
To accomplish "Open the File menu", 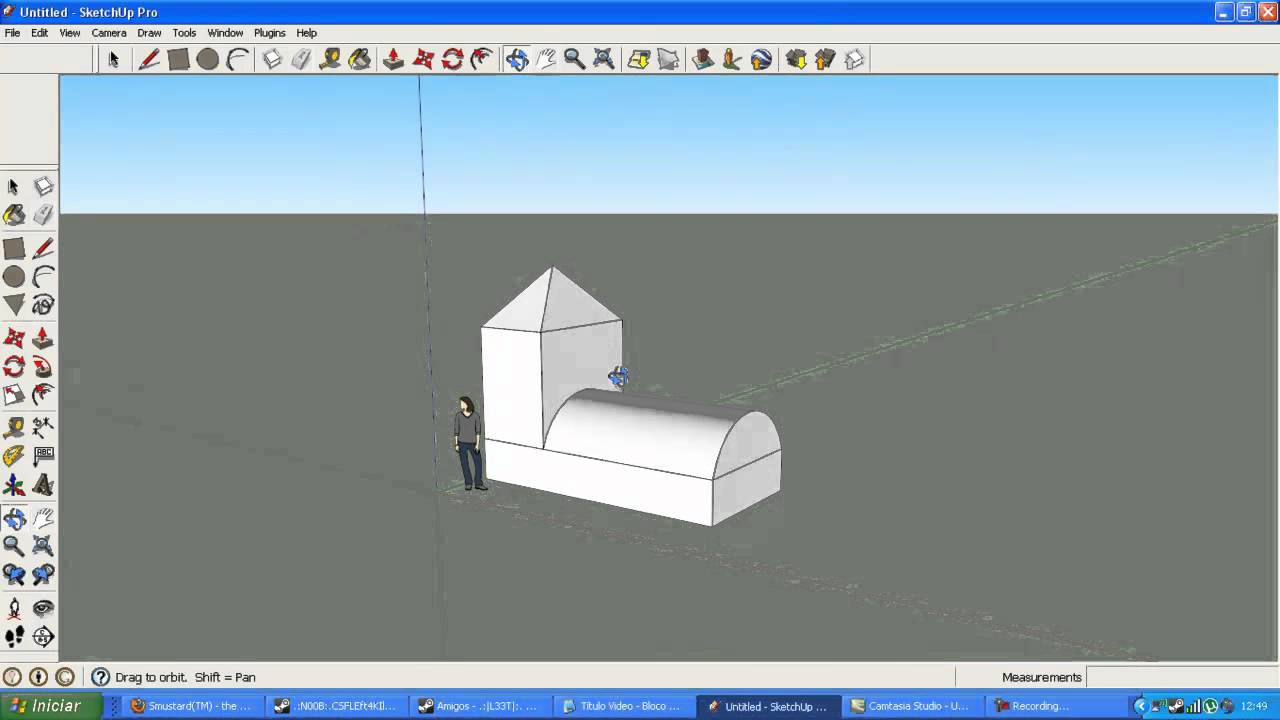I will tap(12, 33).
